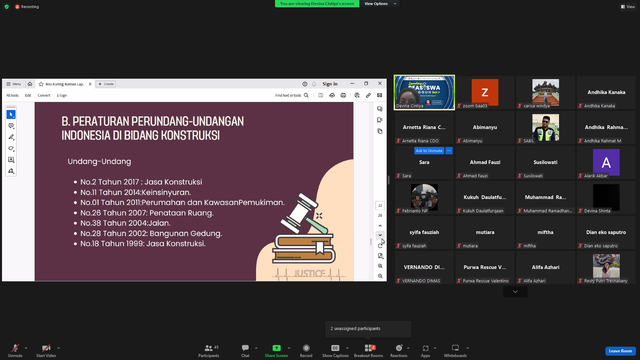Select Devina Cintya's video thumbnail
The height and width of the screenshot is (360, 640).
[424, 92]
